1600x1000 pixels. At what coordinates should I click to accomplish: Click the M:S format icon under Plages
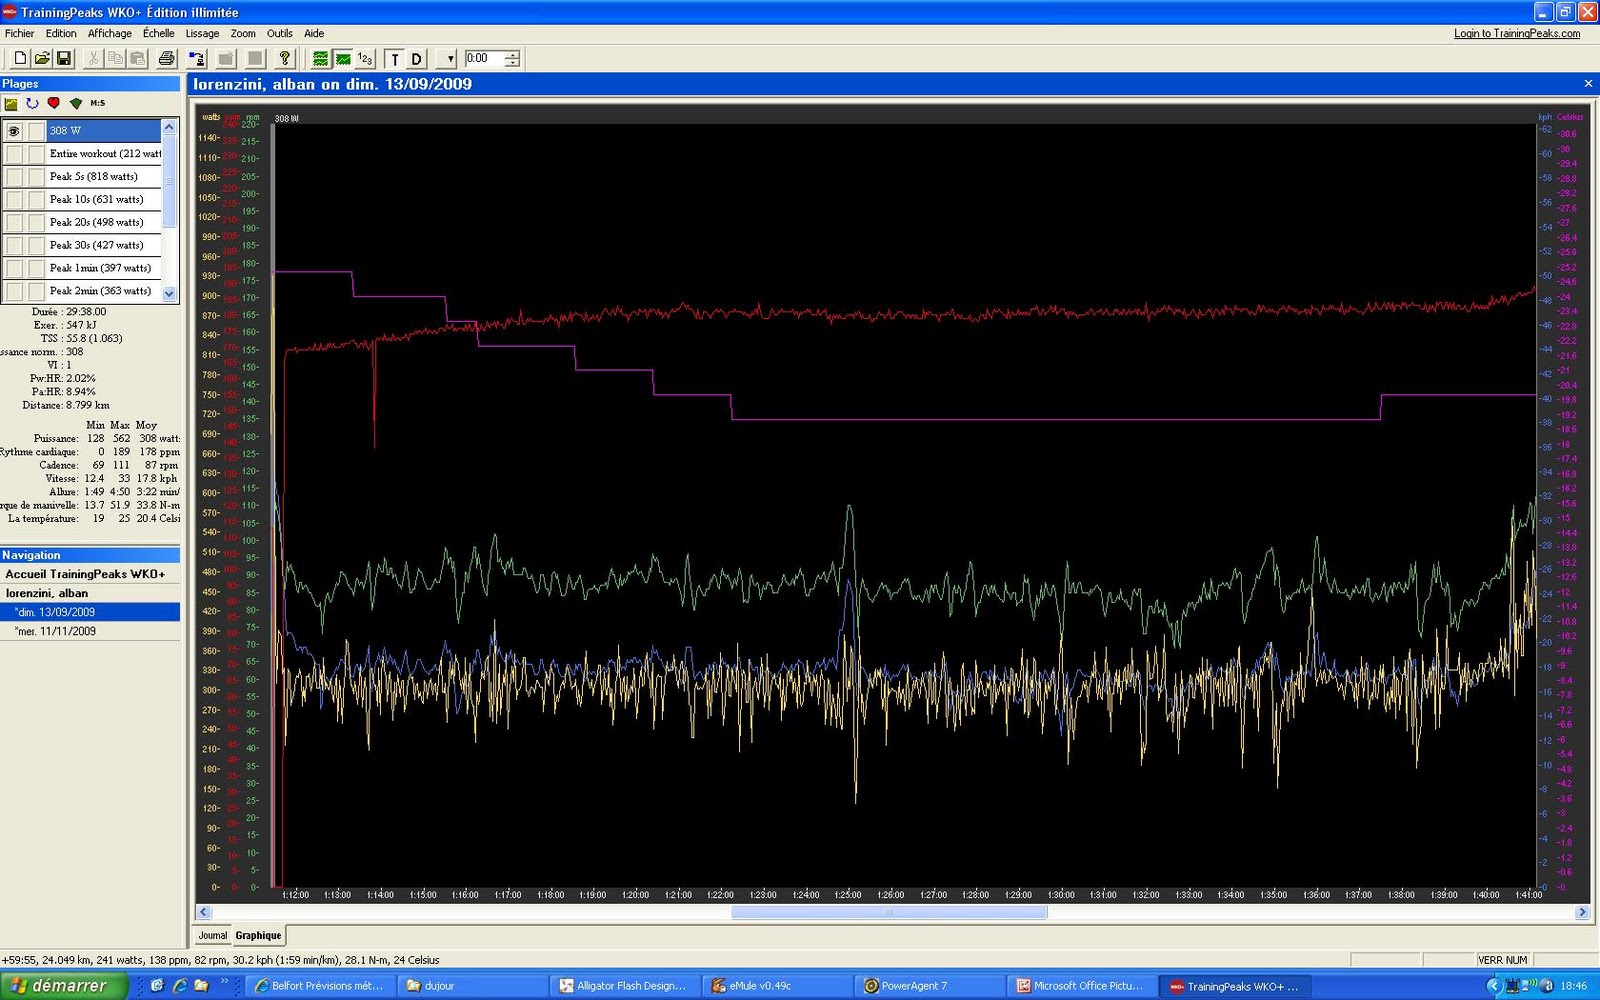coord(98,103)
